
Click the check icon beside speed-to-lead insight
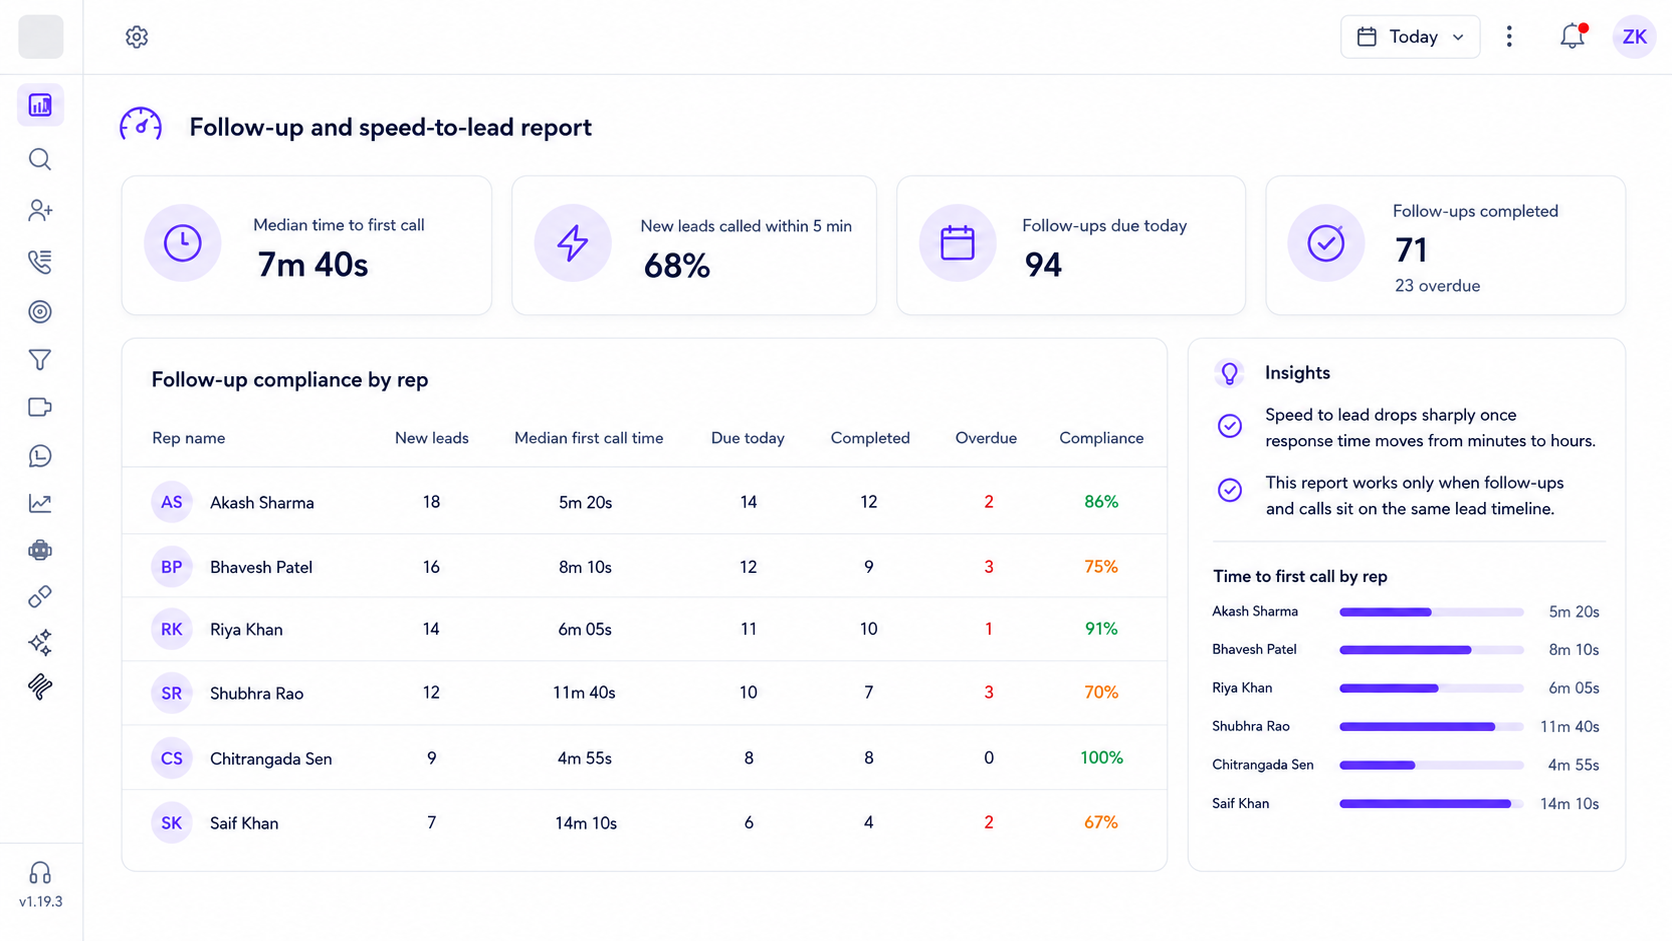click(1230, 426)
